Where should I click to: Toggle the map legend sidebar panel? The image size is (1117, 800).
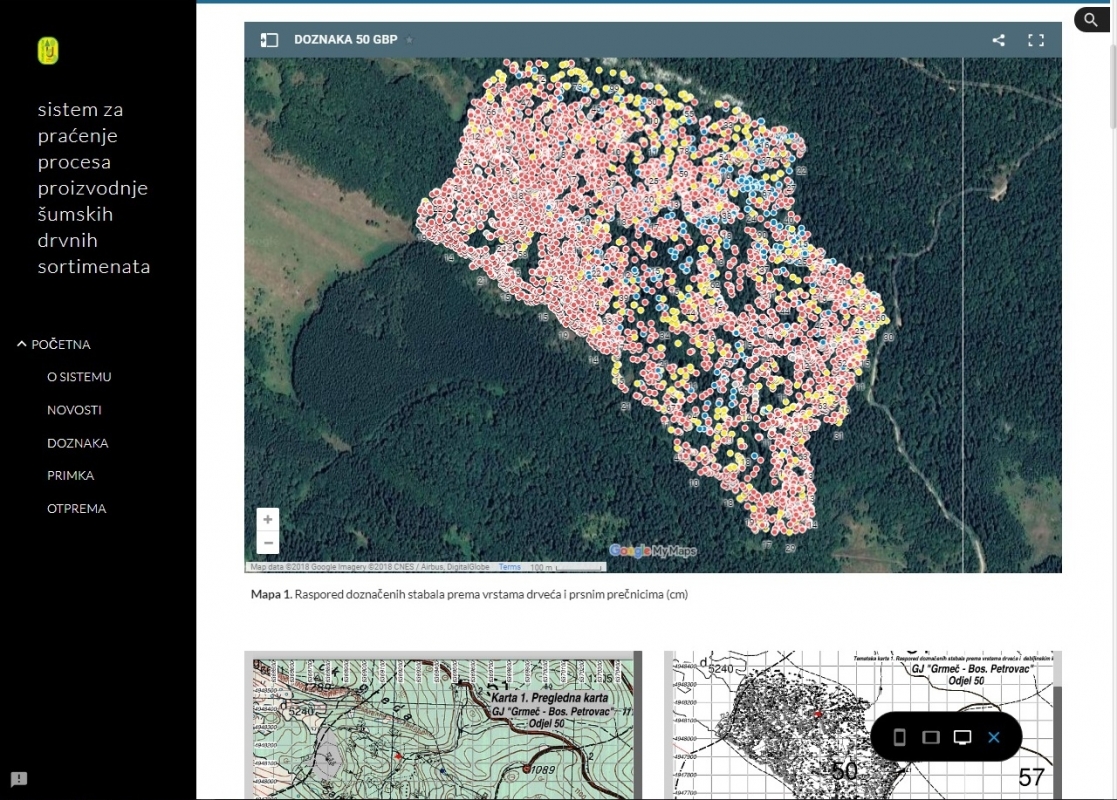click(x=268, y=40)
